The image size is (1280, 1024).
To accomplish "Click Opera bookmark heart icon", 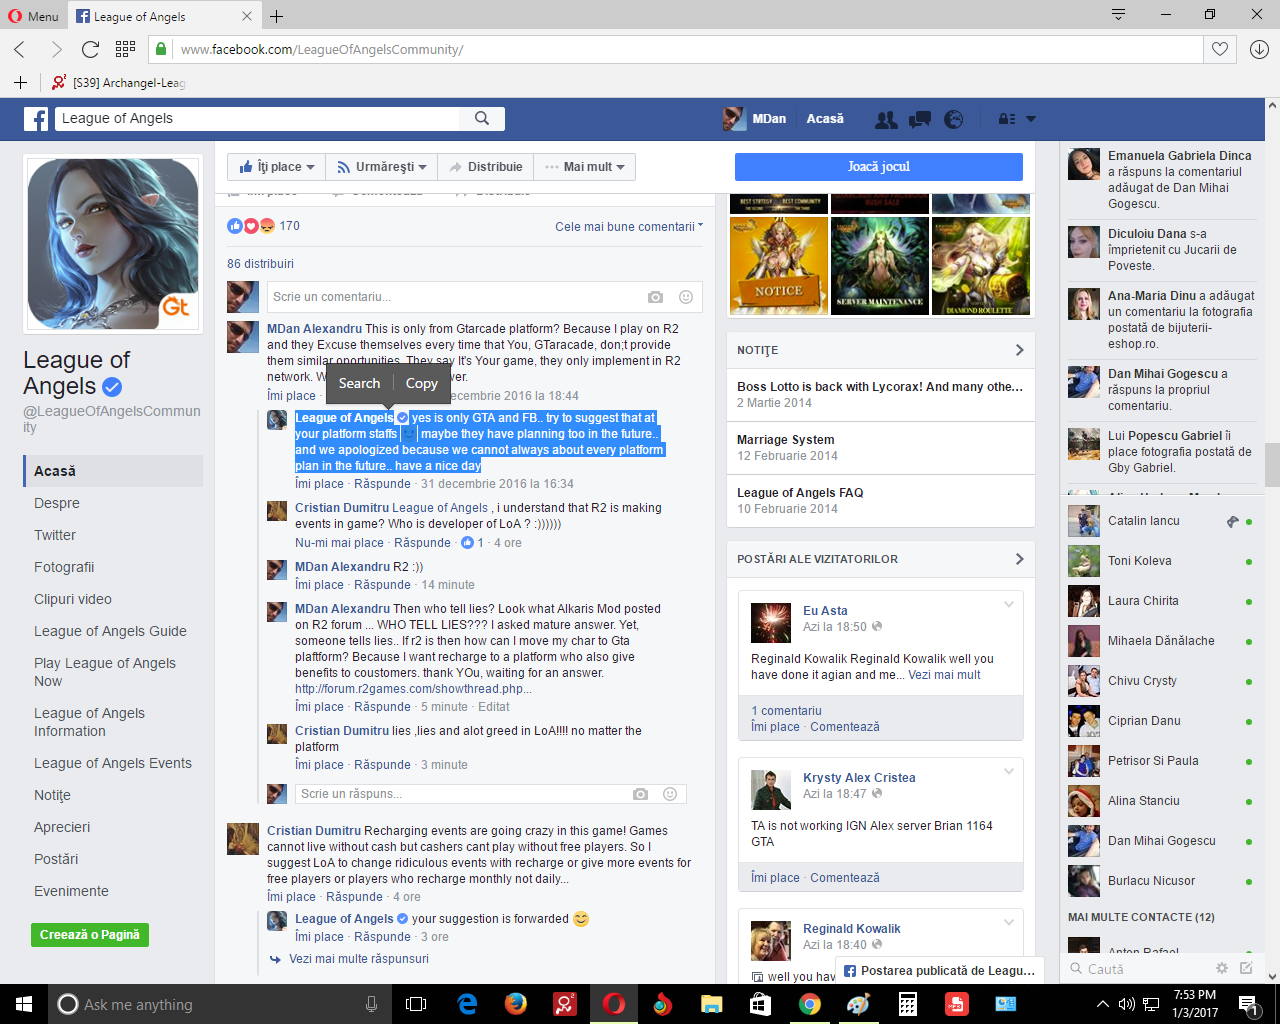I will pyautogui.click(x=1220, y=49).
